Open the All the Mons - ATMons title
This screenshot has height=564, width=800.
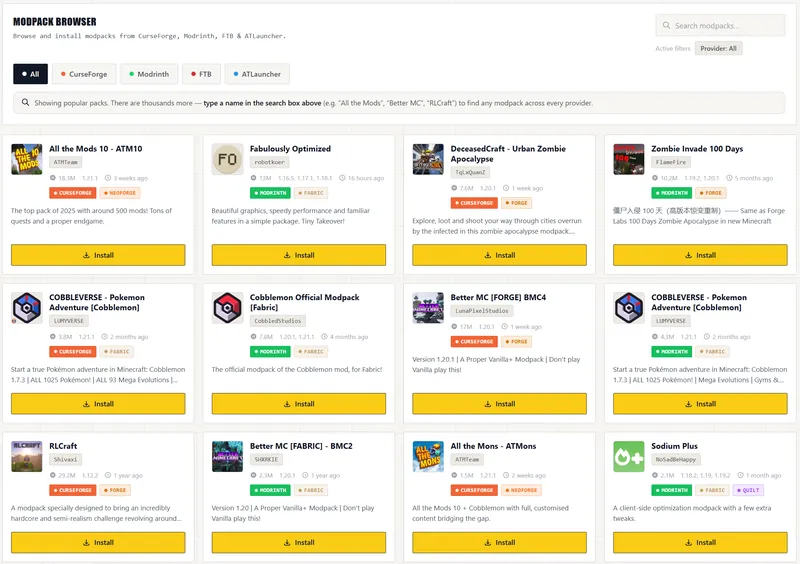click(x=493, y=446)
